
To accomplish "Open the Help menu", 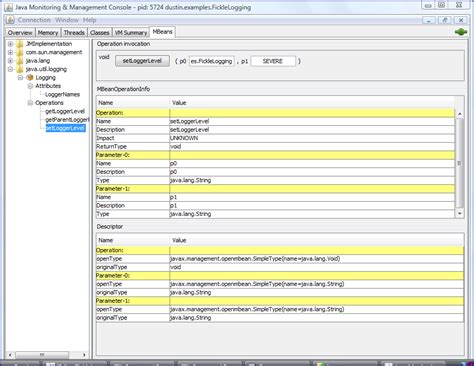I will coord(89,20).
